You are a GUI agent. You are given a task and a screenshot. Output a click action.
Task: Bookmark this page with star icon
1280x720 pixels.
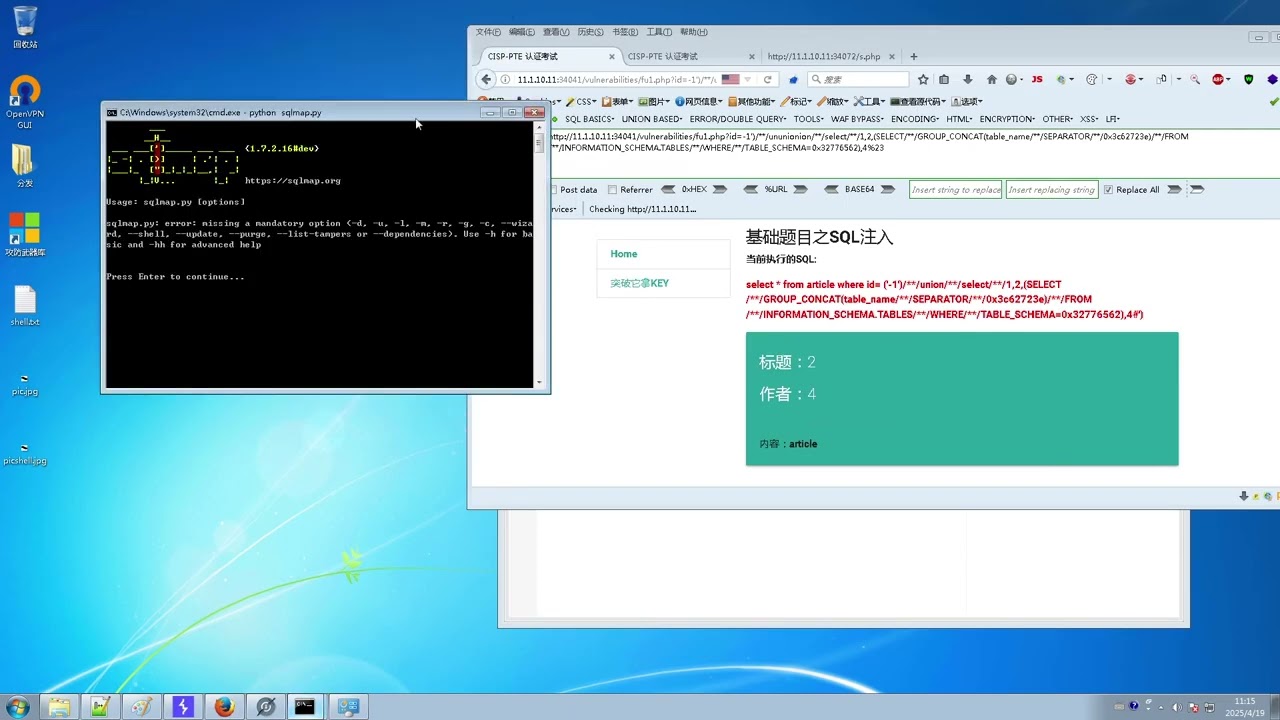923,79
